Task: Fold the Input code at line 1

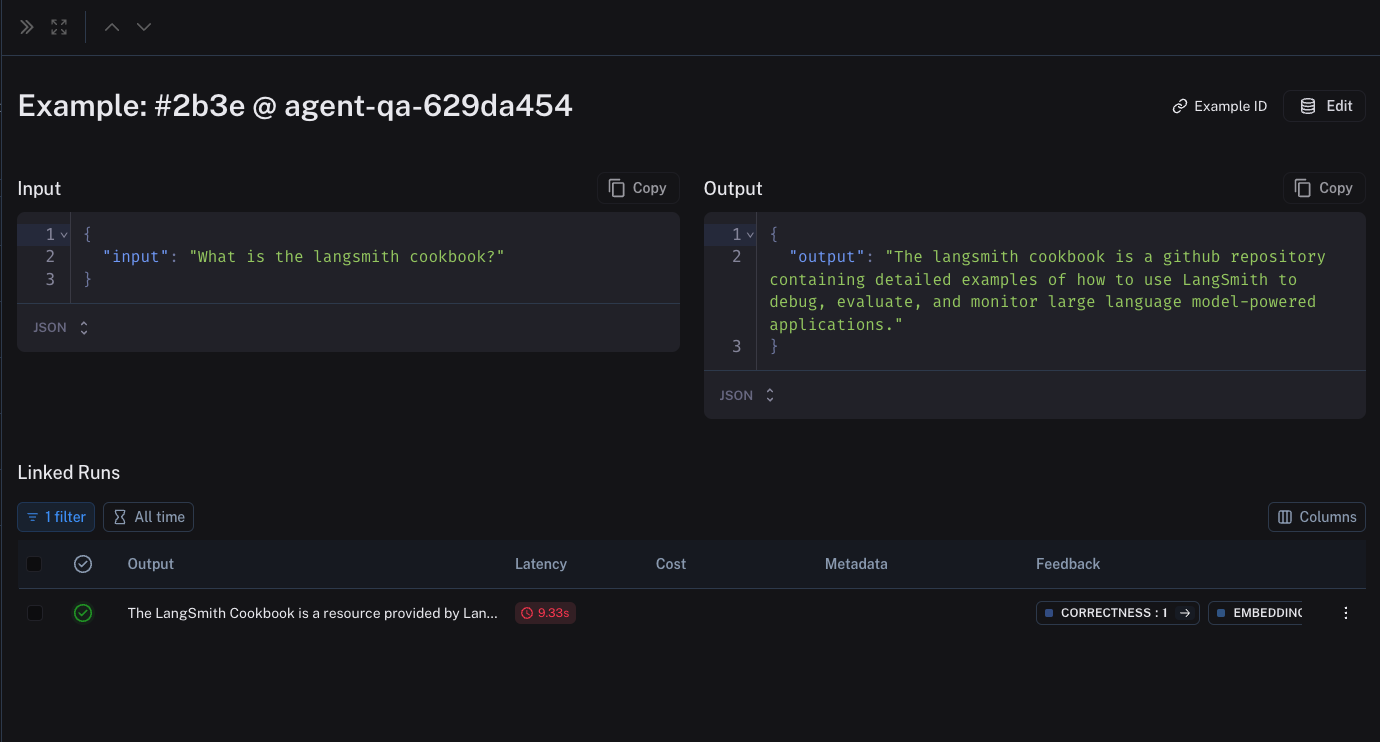Action: [64, 234]
